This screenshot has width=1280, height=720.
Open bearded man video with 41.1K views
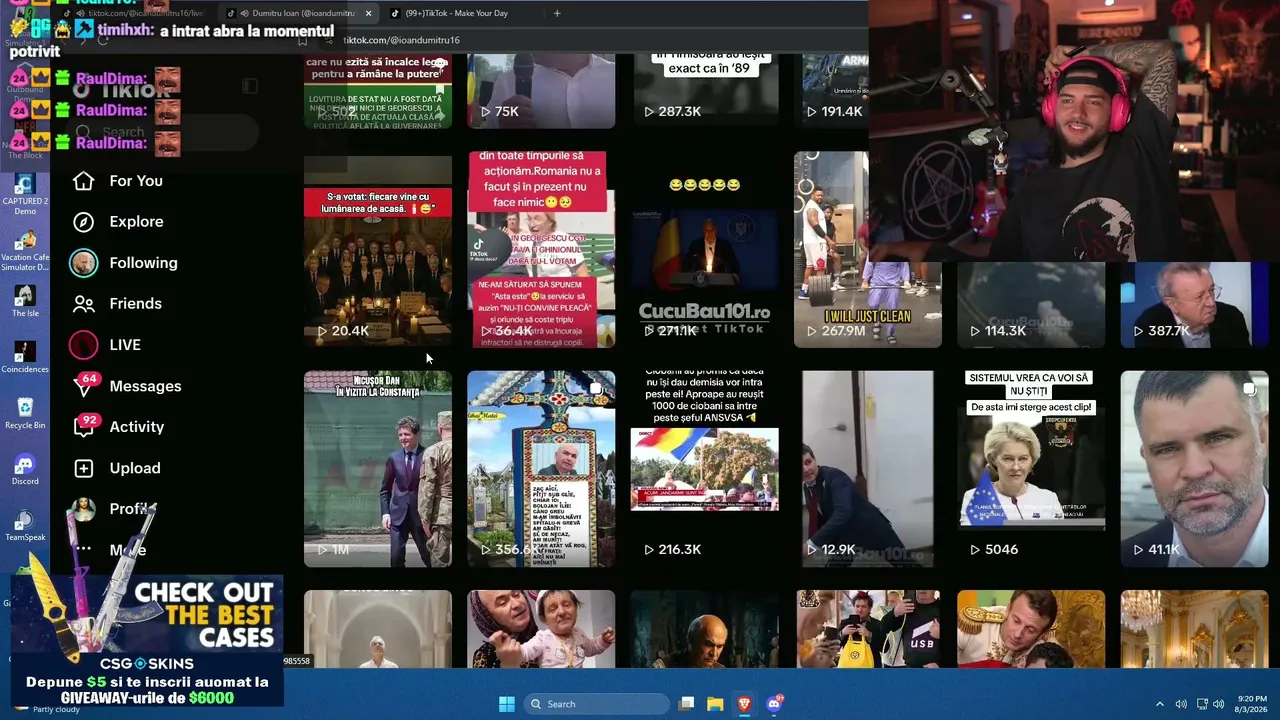click(x=1194, y=469)
